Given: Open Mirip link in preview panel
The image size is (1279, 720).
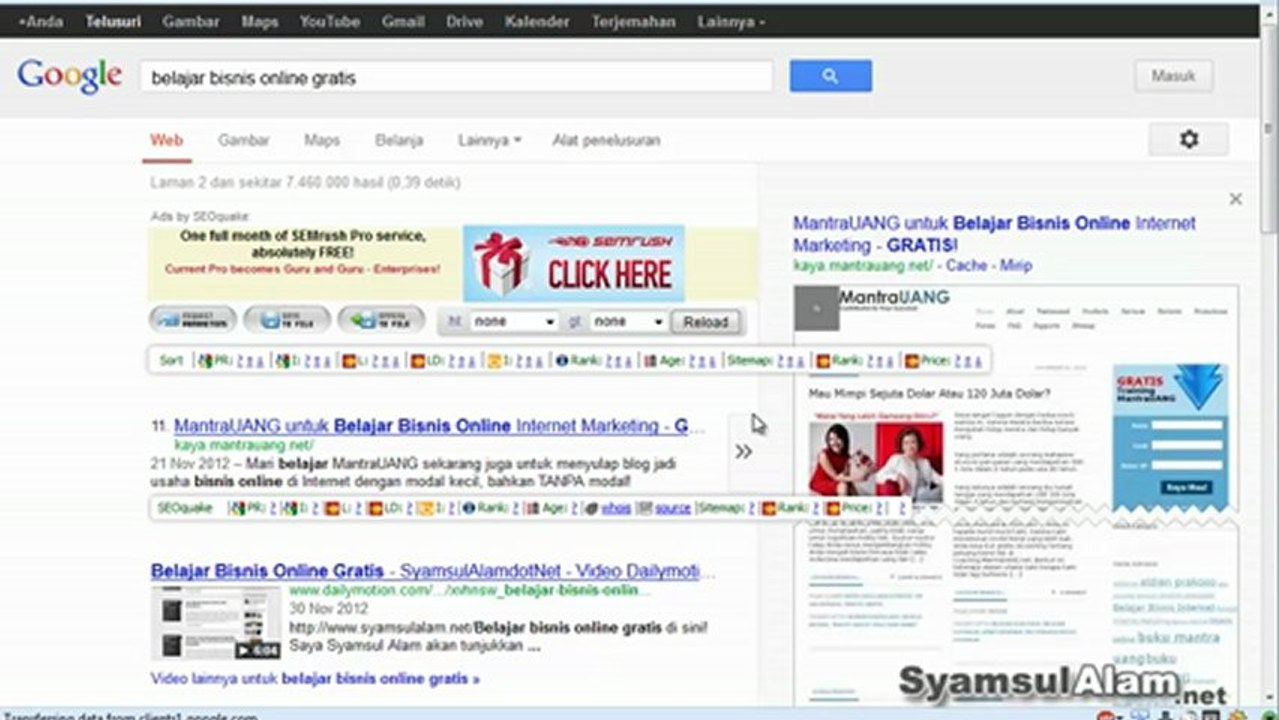Looking at the screenshot, I should tap(1016, 266).
